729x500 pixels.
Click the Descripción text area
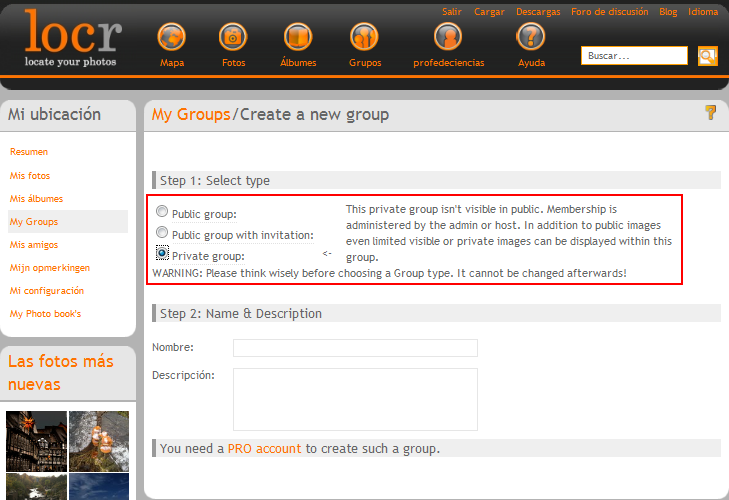tap(355, 400)
